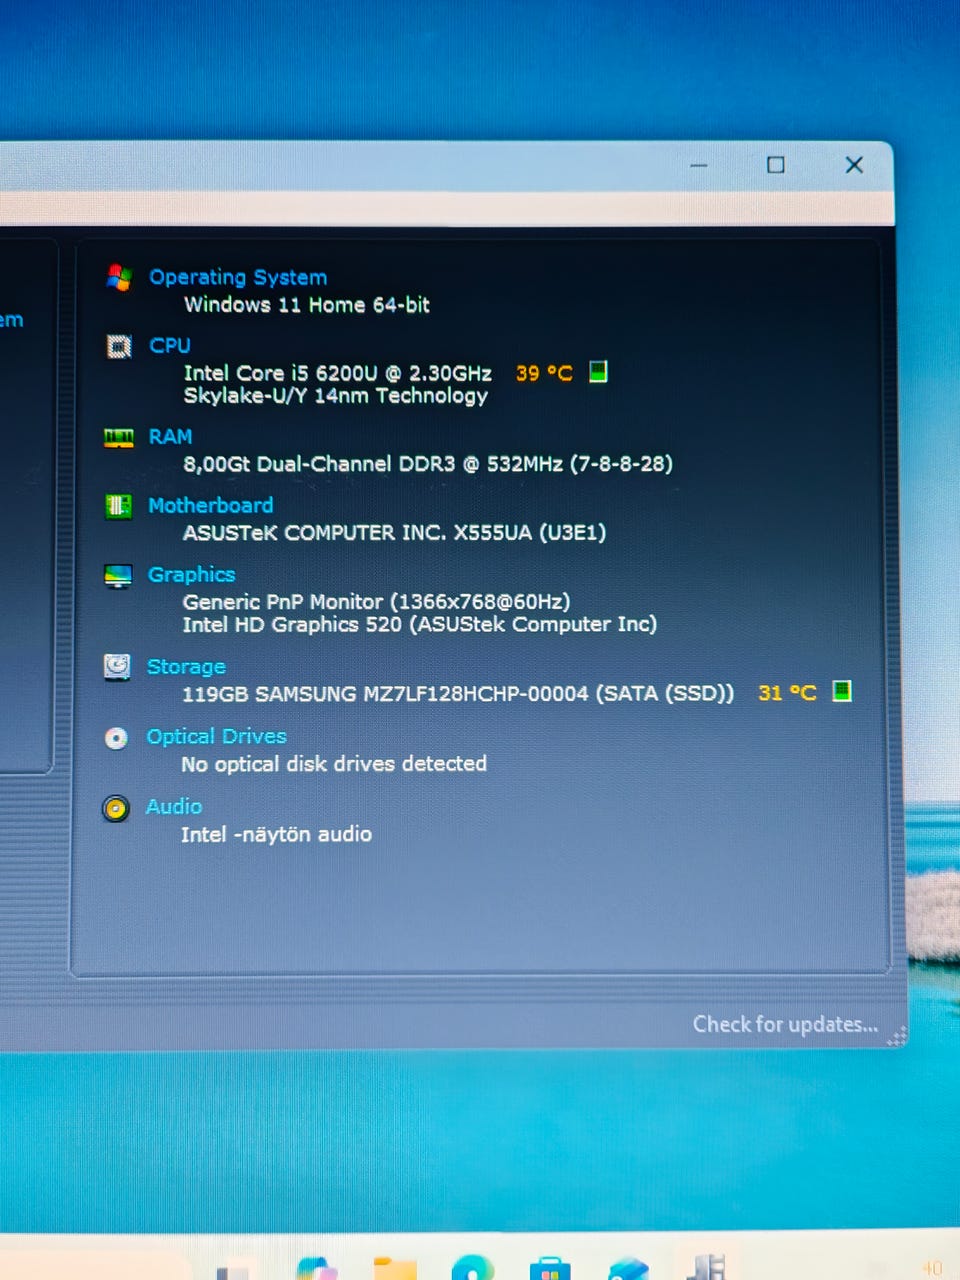Open the CPU section link
This screenshot has height=1280, width=960.
pos(170,345)
